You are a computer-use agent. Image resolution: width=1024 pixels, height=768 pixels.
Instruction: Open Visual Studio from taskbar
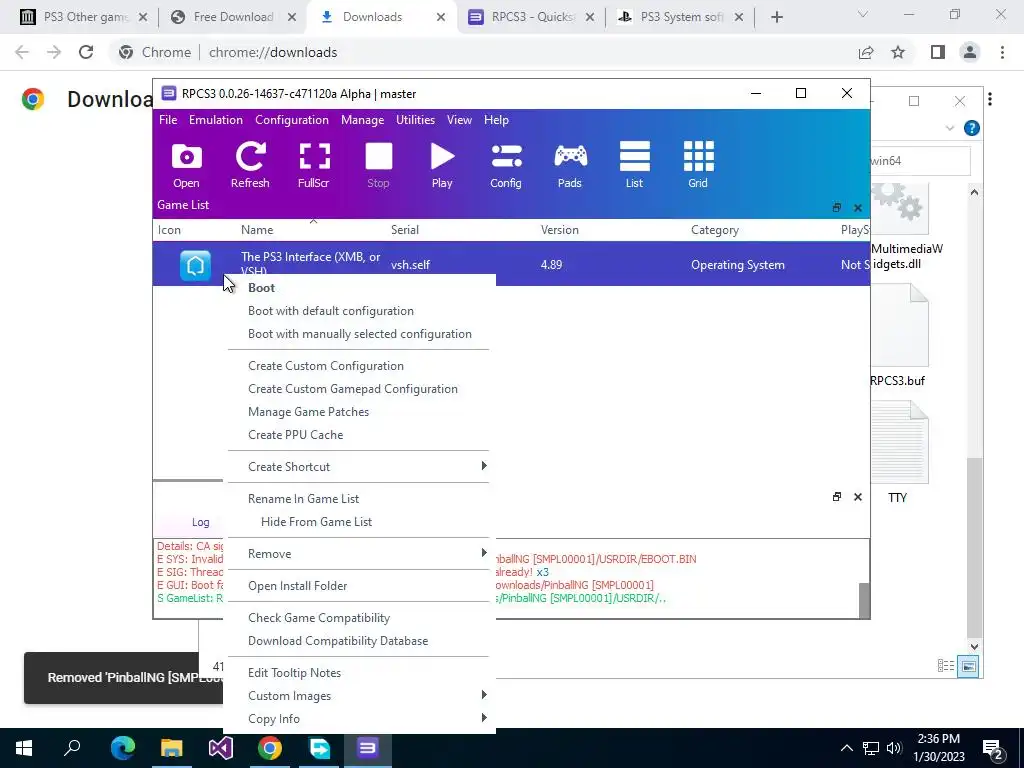[221, 748]
